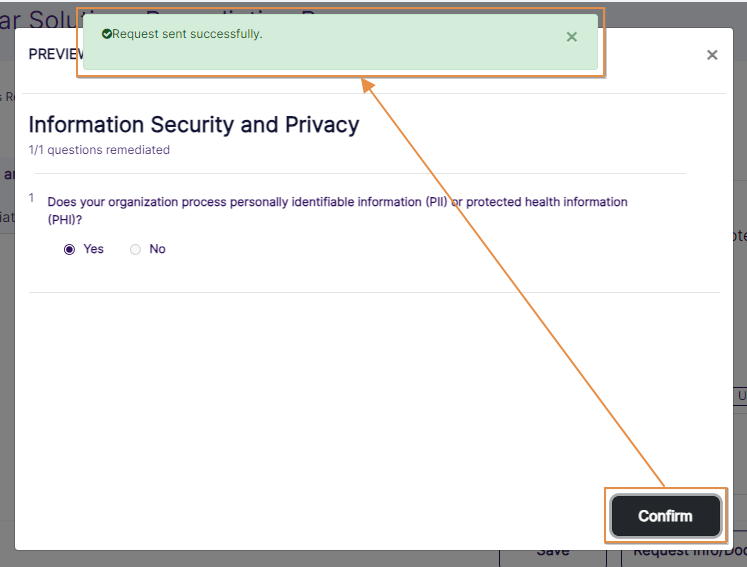Click the Information Security and Privacy heading
Image resolution: width=747 pixels, height=567 pixels.
(193, 125)
